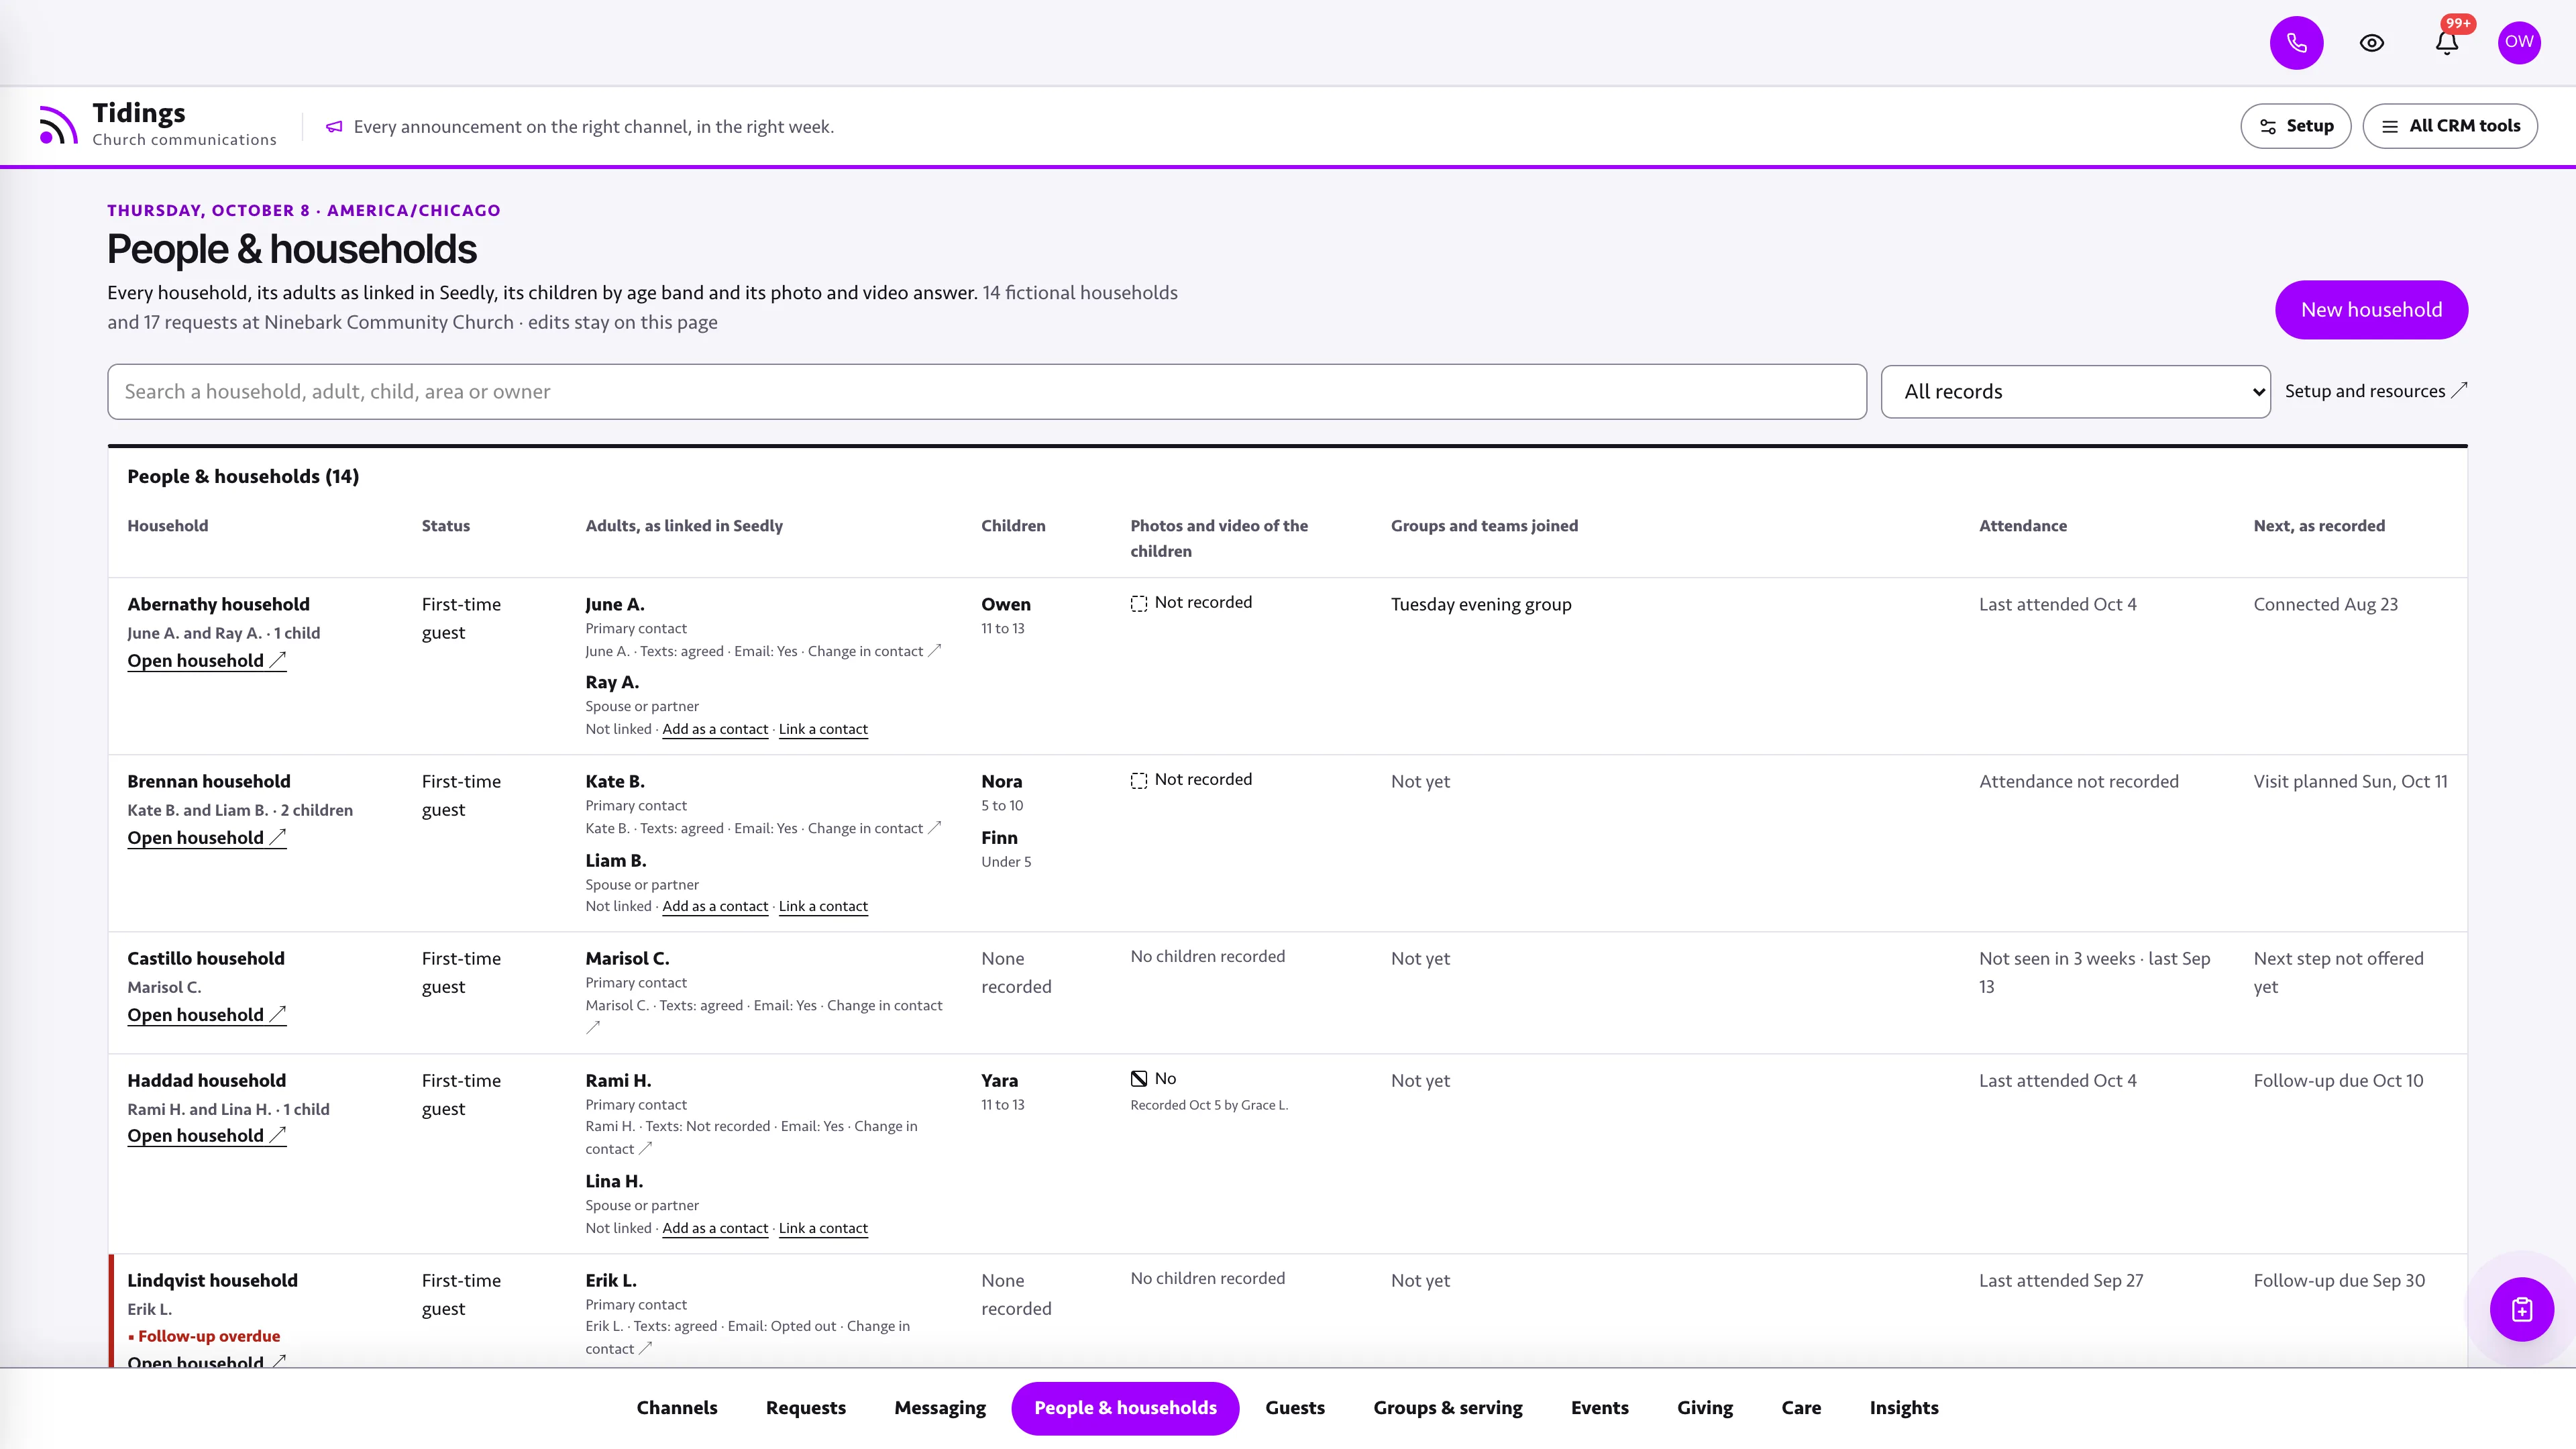Add Liam B. as a contact
Viewport: 2576px width, 1449px height.
715,906
